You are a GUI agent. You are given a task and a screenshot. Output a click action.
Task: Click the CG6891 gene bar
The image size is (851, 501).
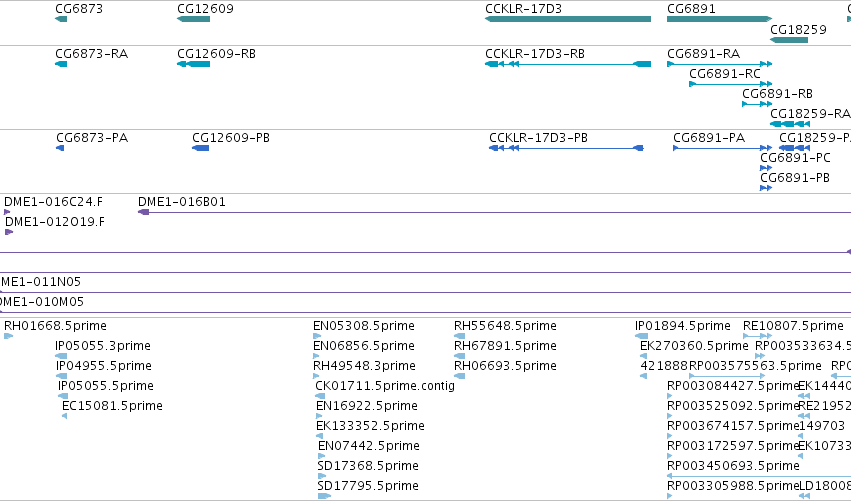click(719, 19)
